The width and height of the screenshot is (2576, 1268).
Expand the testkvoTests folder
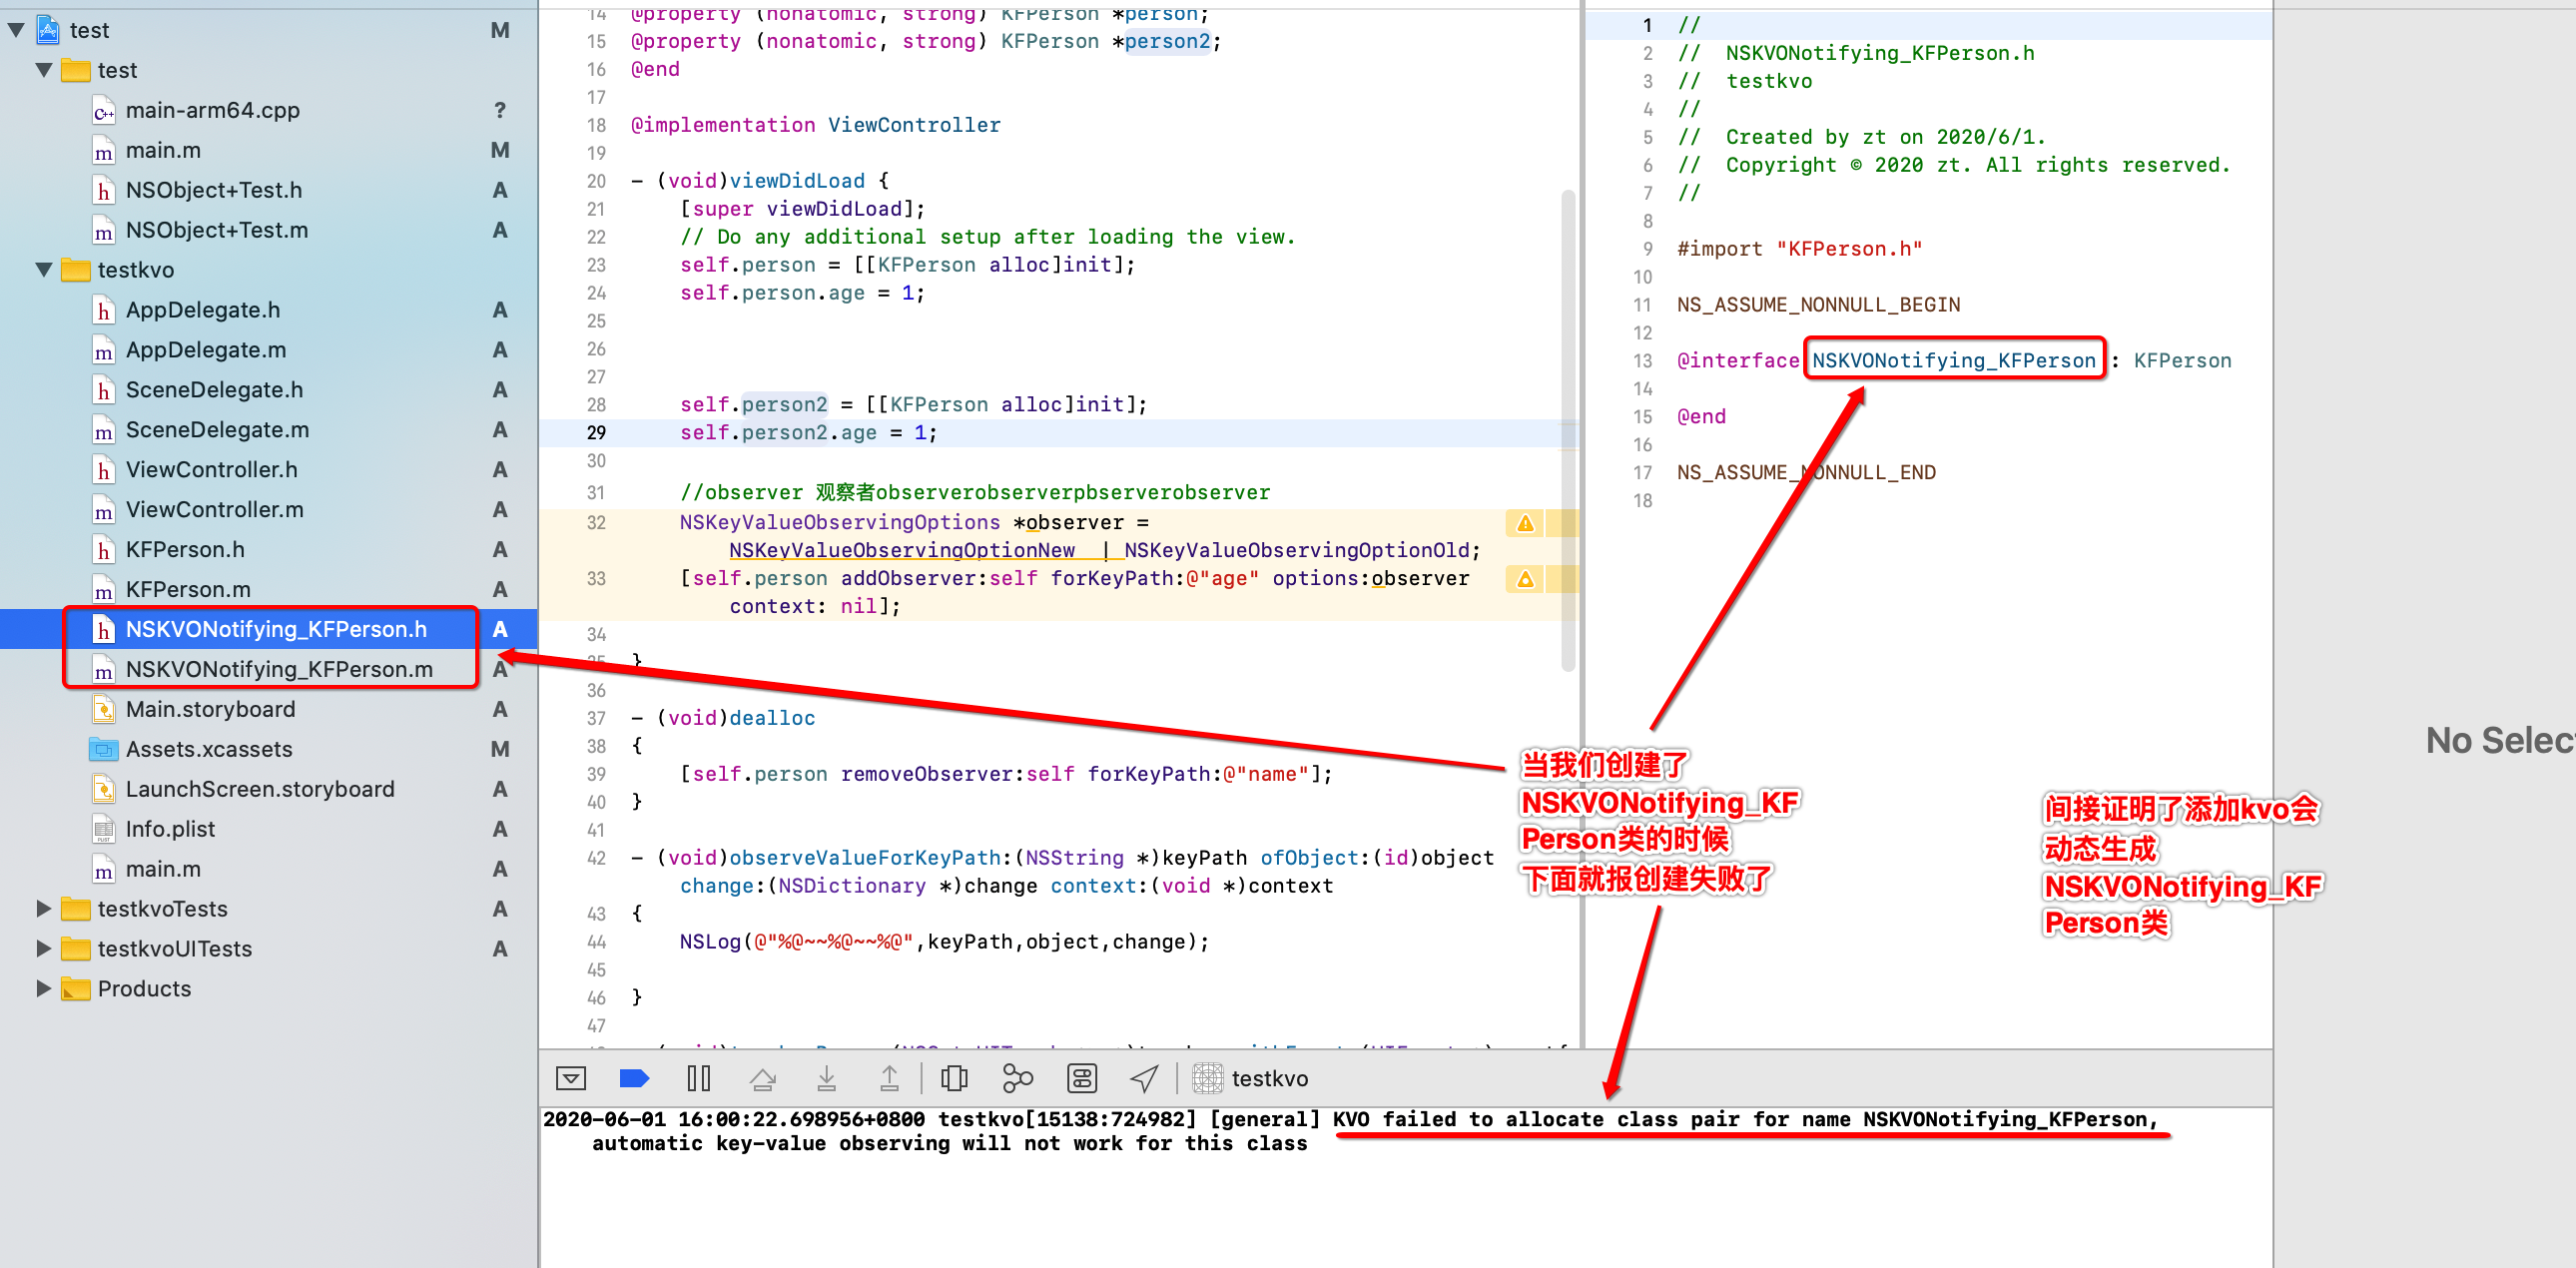(44, 909)
